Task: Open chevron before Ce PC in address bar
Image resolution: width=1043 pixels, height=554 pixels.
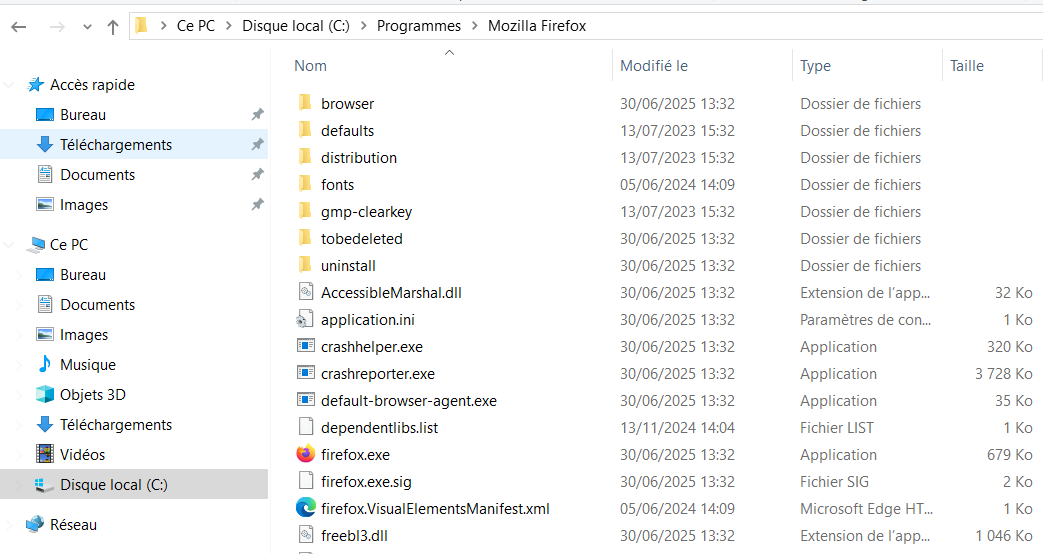Action: point(163,26)
